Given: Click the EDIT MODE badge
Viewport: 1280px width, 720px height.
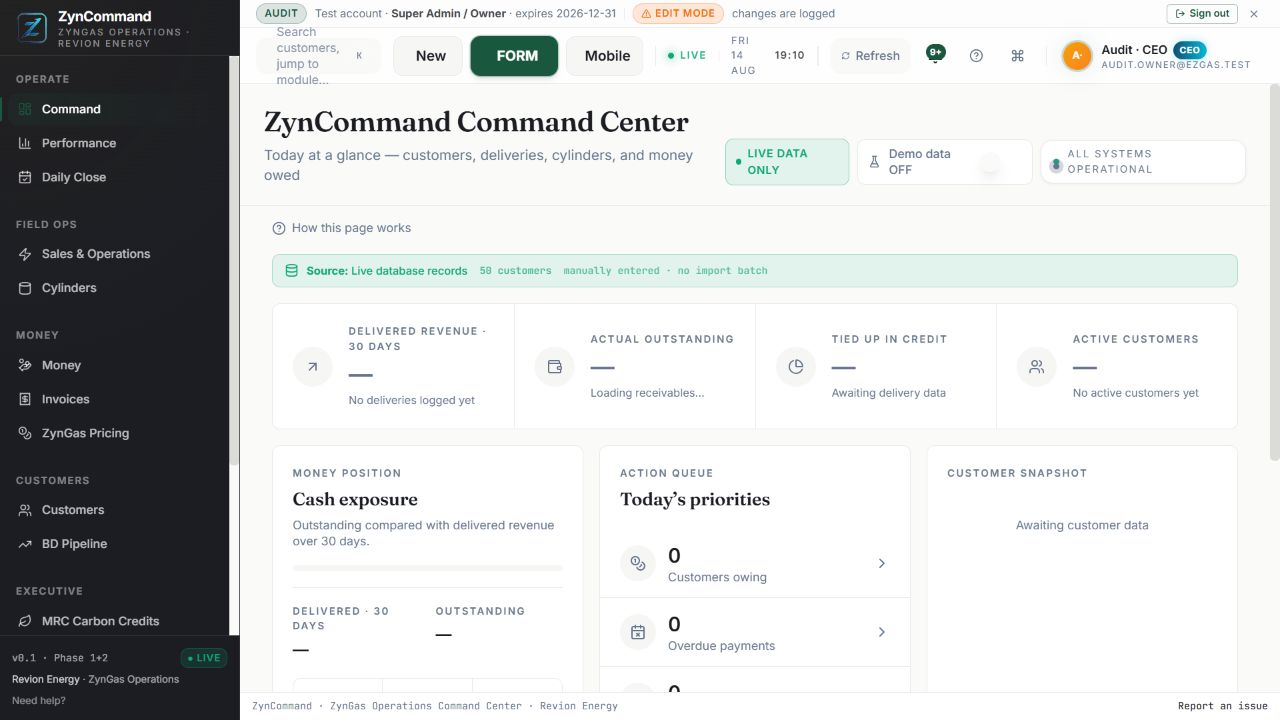Looking at the screenshot, I should [678, 13].
